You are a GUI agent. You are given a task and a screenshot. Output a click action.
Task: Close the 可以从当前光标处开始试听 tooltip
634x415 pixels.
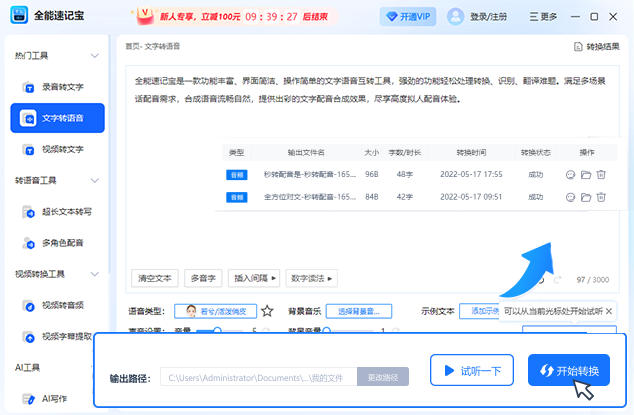[609, 311]
